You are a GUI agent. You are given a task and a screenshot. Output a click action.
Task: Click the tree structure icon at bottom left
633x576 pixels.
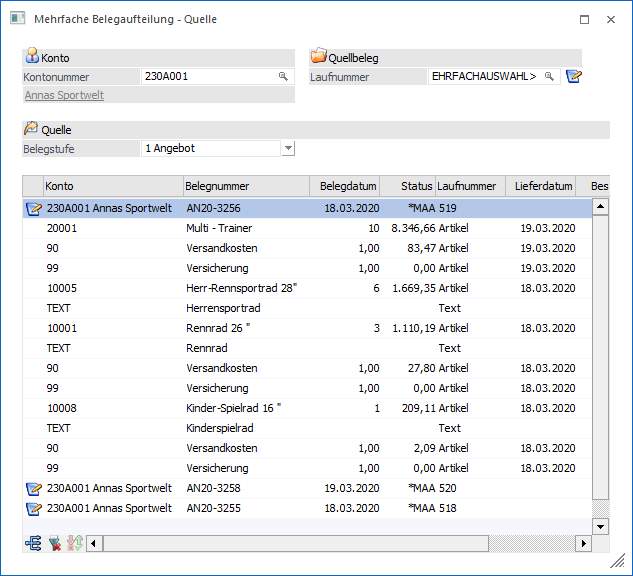tap(33, 543)
